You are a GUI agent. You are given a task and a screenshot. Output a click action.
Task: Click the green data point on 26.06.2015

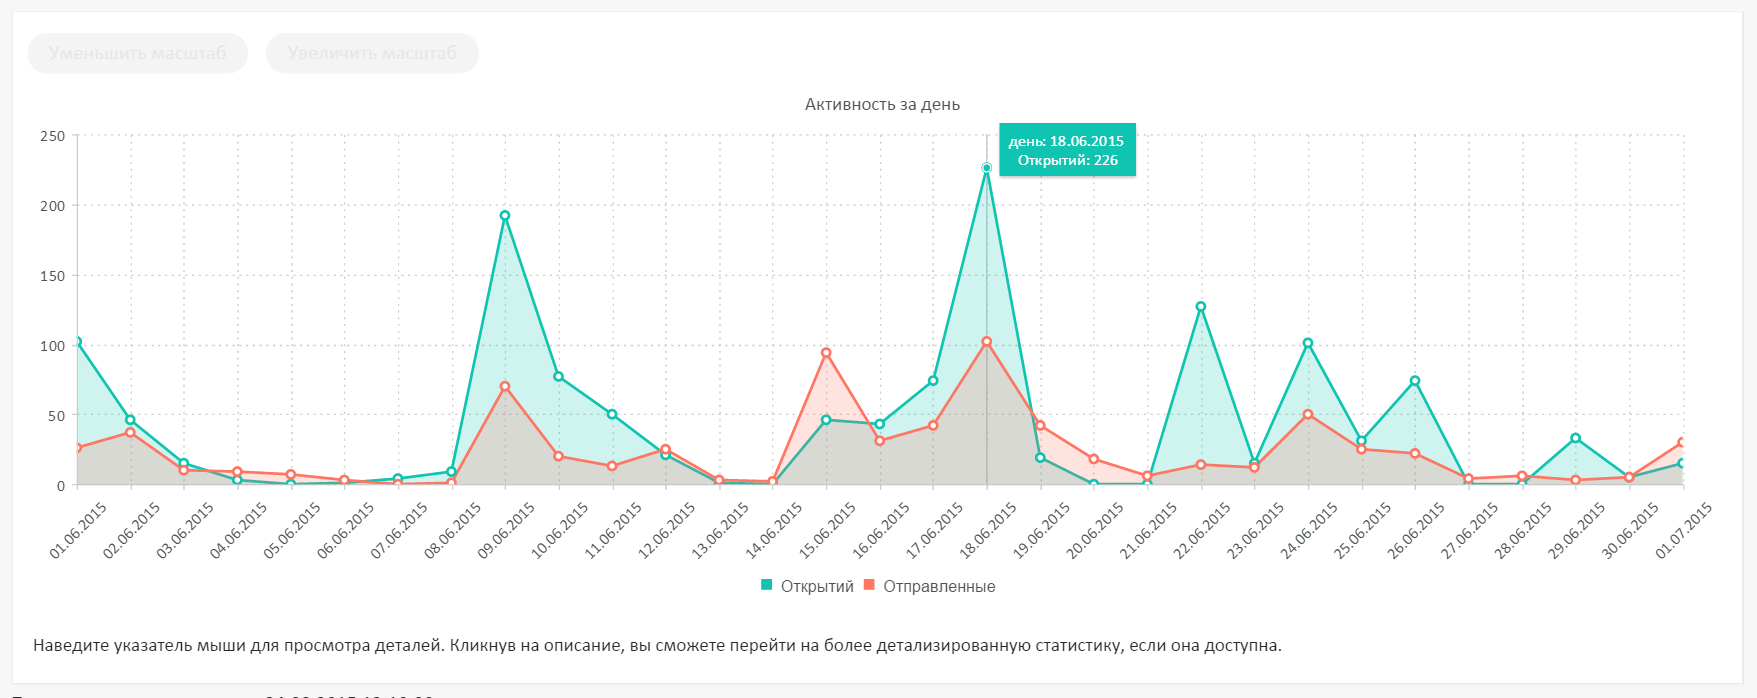point(1415,381)
